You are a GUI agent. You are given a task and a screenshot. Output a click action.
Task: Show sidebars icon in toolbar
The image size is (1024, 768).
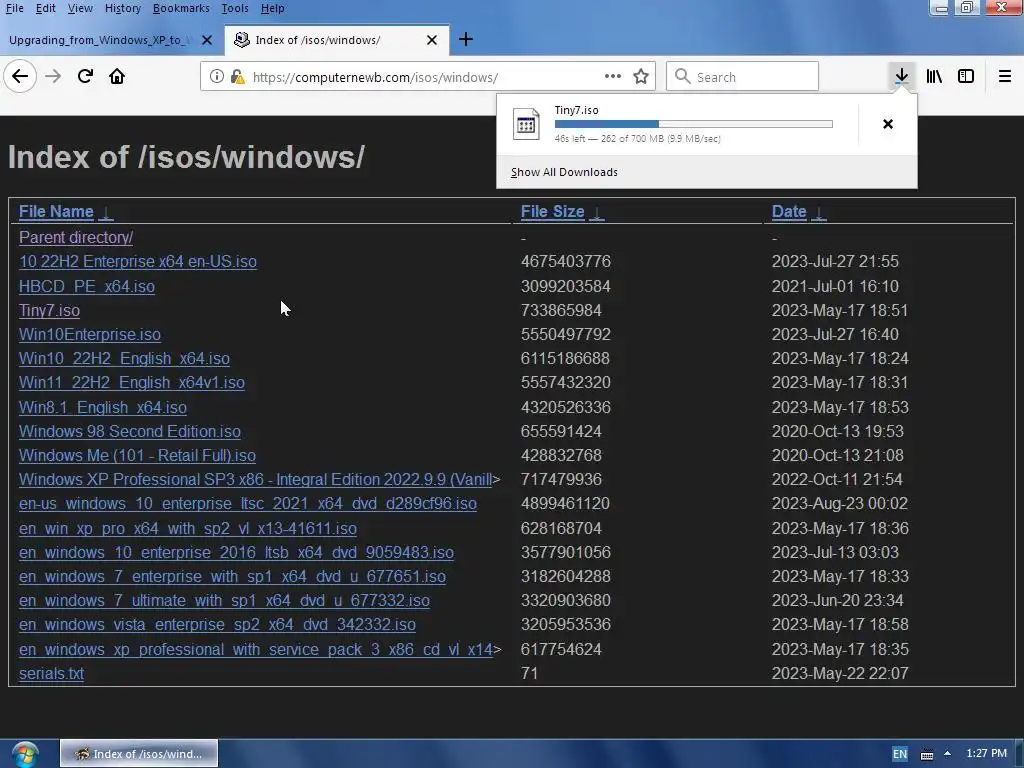[966, 76]
